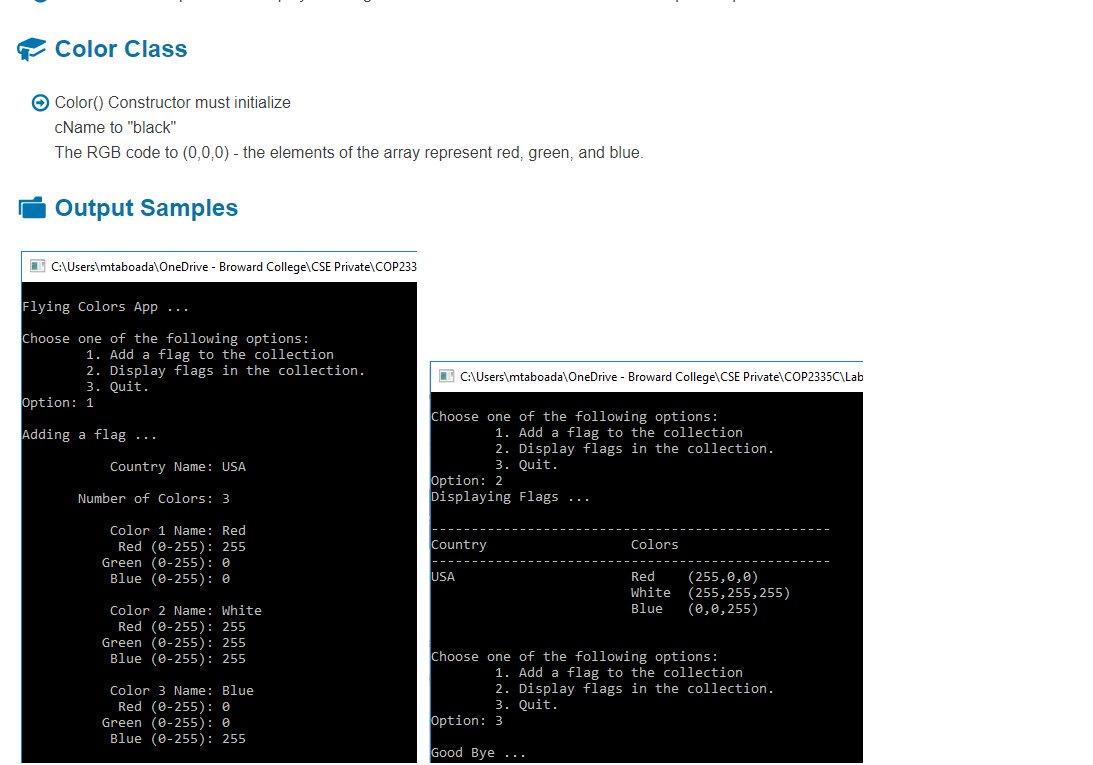Click the circled arrow icon before Color() Constructor
The width and height of the screenshot is (1093, 765).
(39, 102)
